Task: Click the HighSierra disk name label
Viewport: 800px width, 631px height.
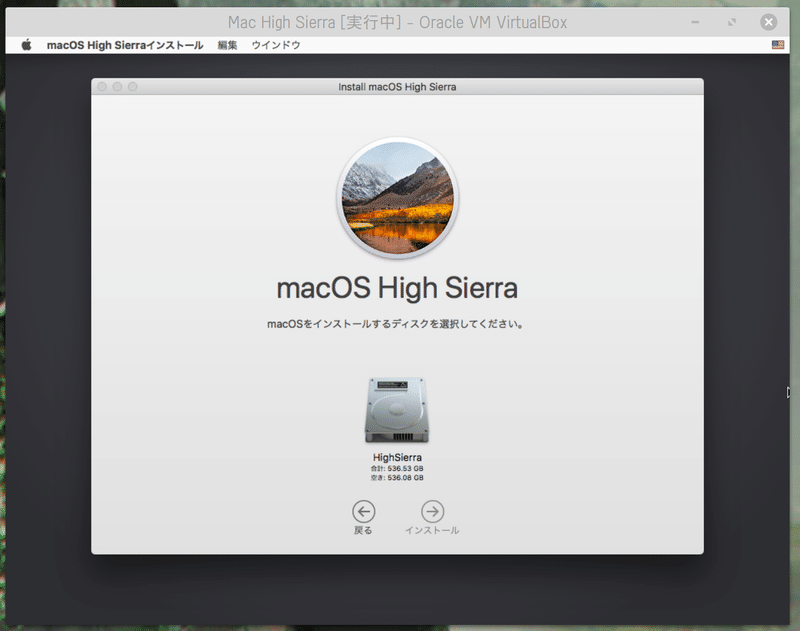Action: point(397,457)
